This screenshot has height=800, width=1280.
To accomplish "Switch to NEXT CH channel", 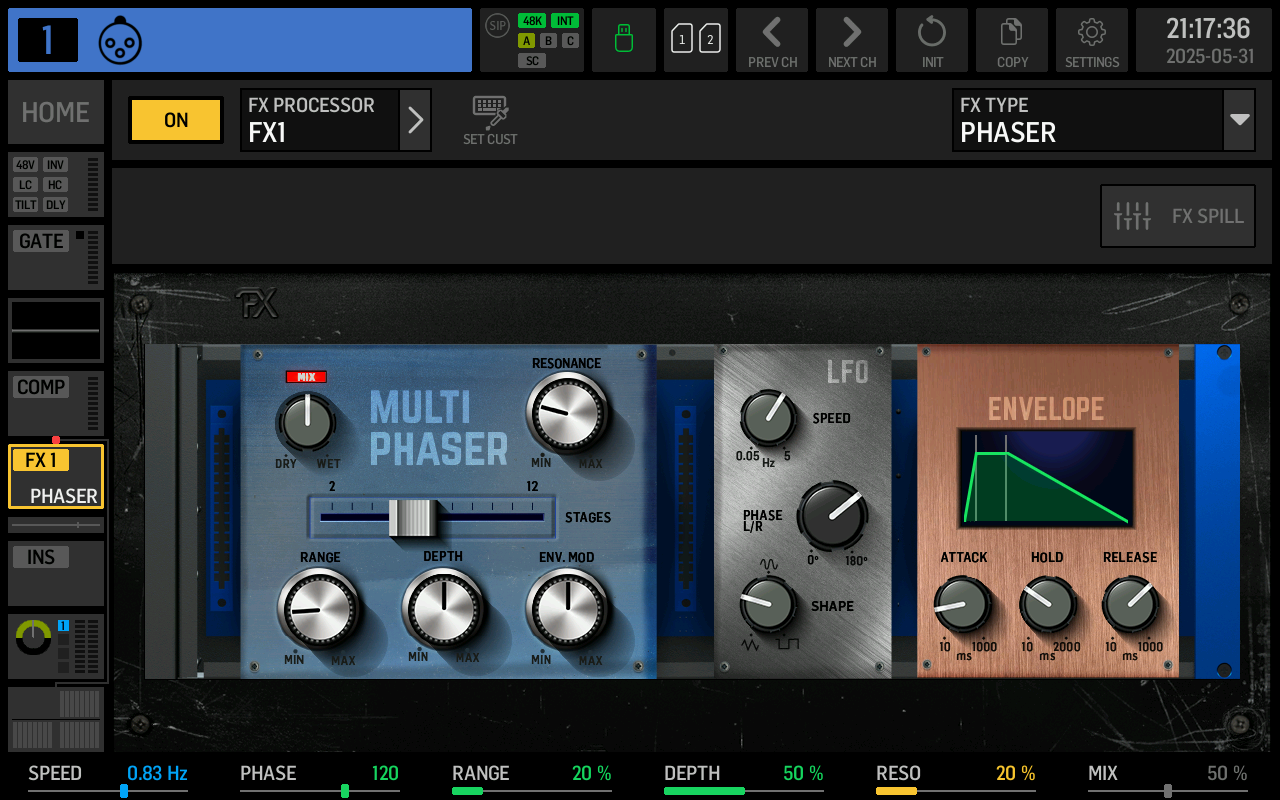I will coord(852,40).
